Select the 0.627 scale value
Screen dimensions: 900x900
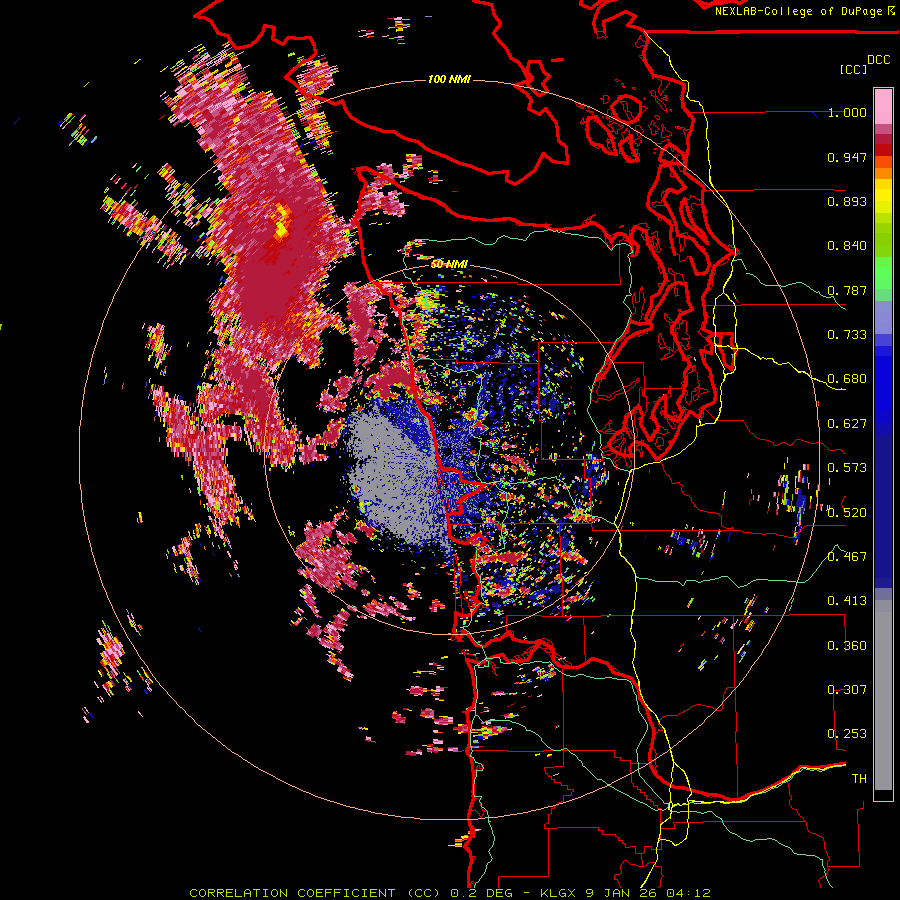(847, 424)
